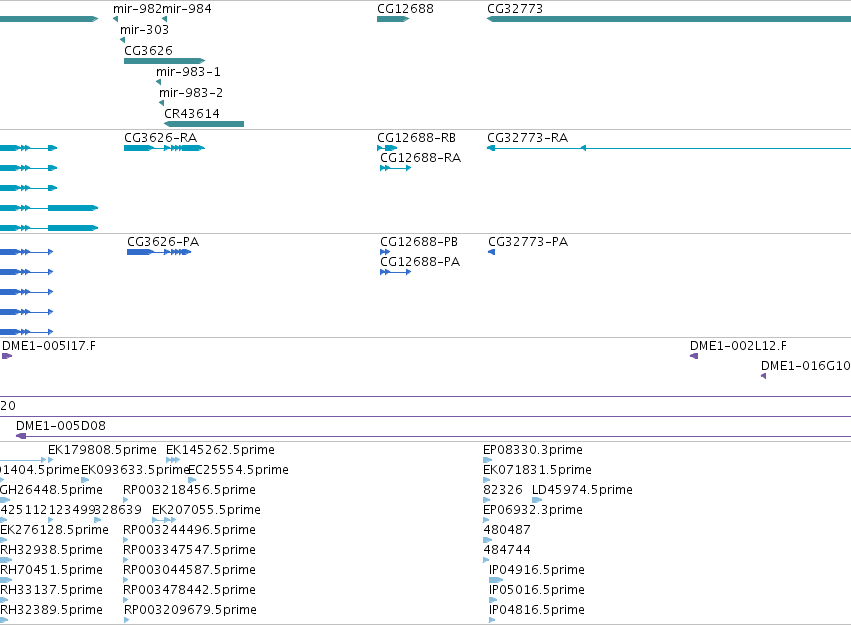This screenshot has width=851, height=625.
Task: Select the EC25554.5prime label
Action: click(x=238, y=470)
